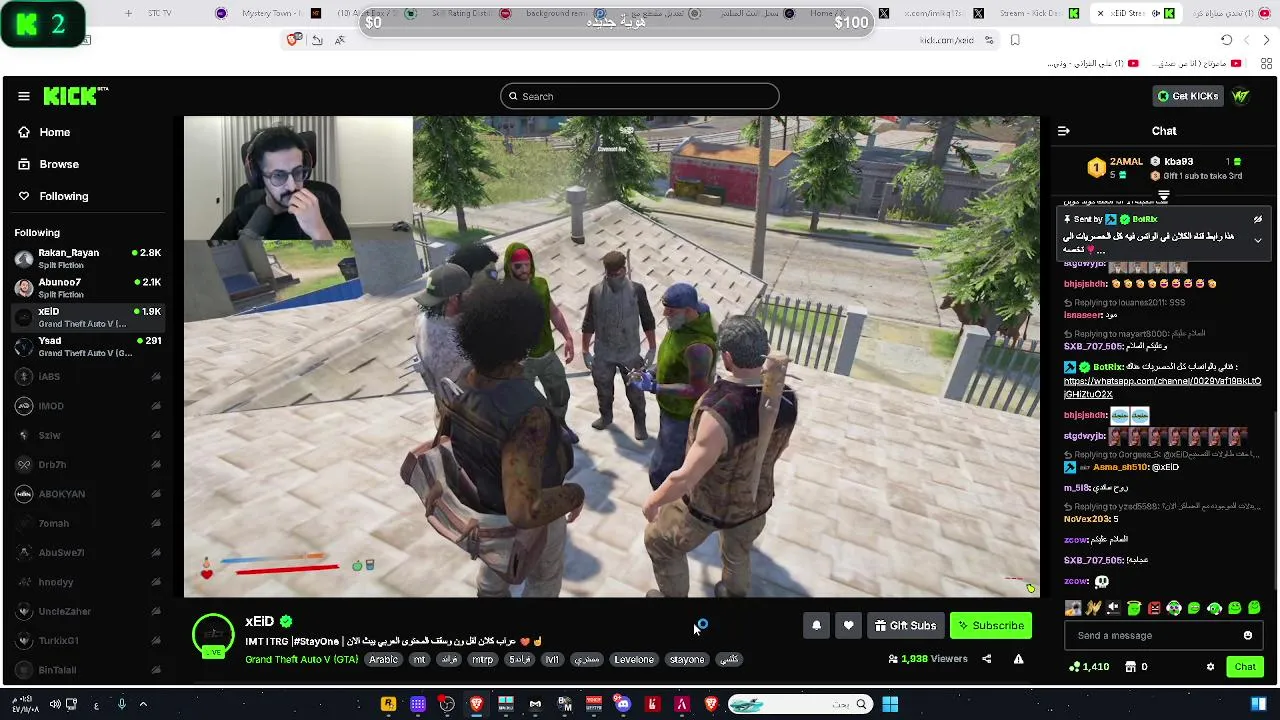1280x720 pixels.
Task: Select the mtrp tag
Action: pos(482,660)
